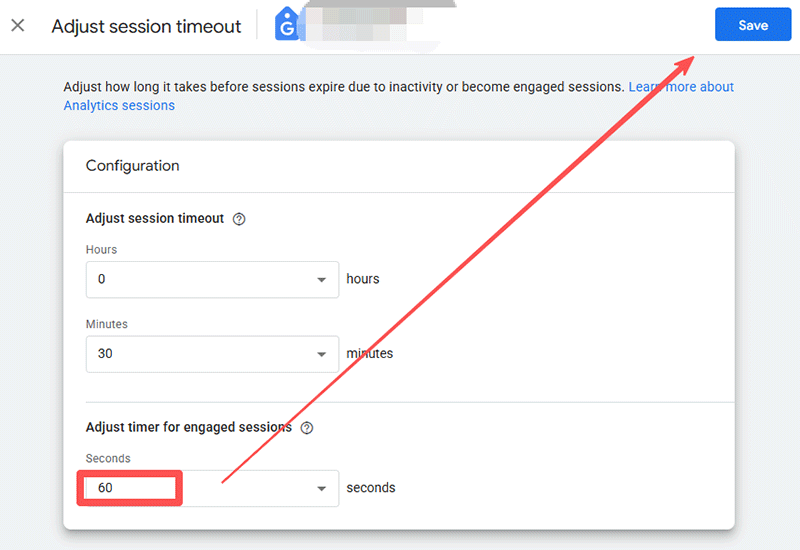
Task: Open help for Adjust session timeout
Action: pos(239,219)
